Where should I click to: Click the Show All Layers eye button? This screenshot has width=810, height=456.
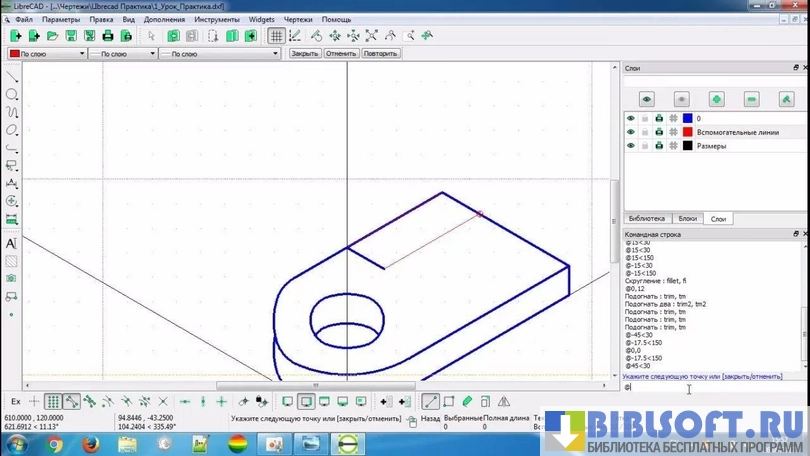pos(647,99)
